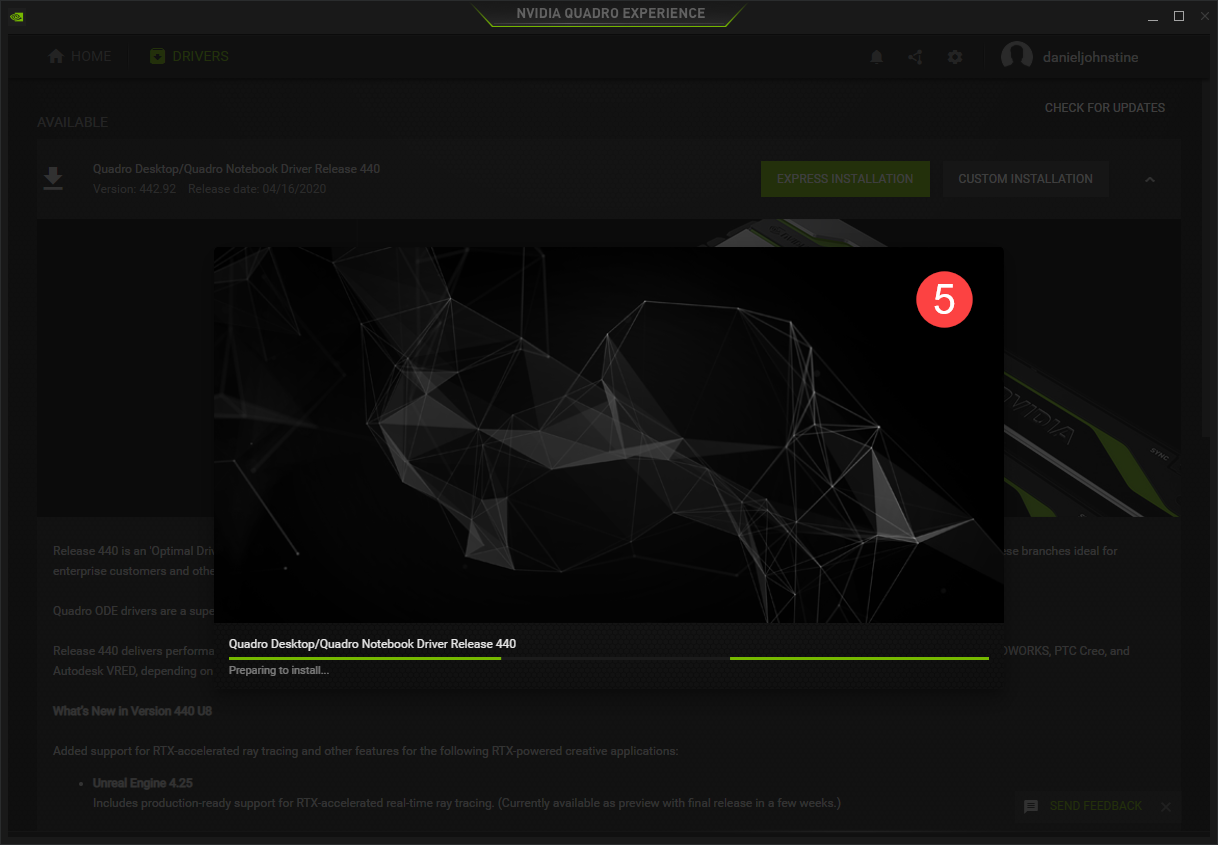
Task: Click the Send Feedback chat icon
Action: tap(1031, 806)
